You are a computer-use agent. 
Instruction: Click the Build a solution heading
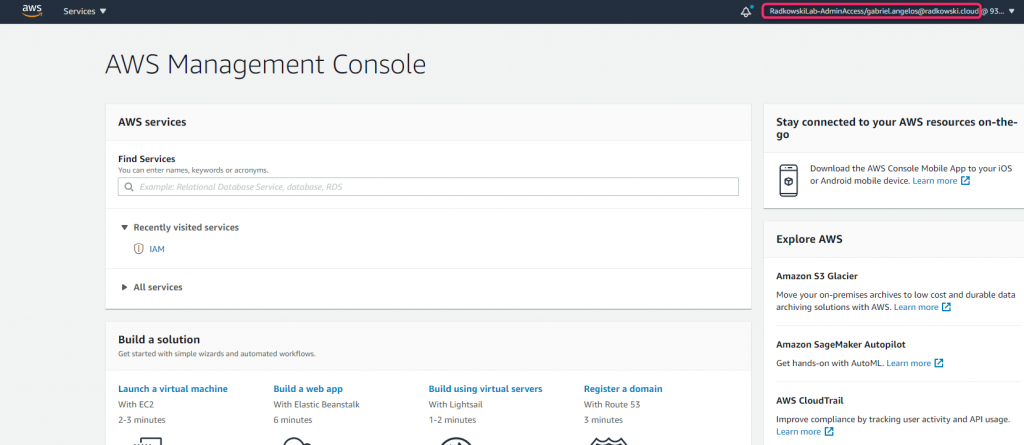[x=159, y=340]
